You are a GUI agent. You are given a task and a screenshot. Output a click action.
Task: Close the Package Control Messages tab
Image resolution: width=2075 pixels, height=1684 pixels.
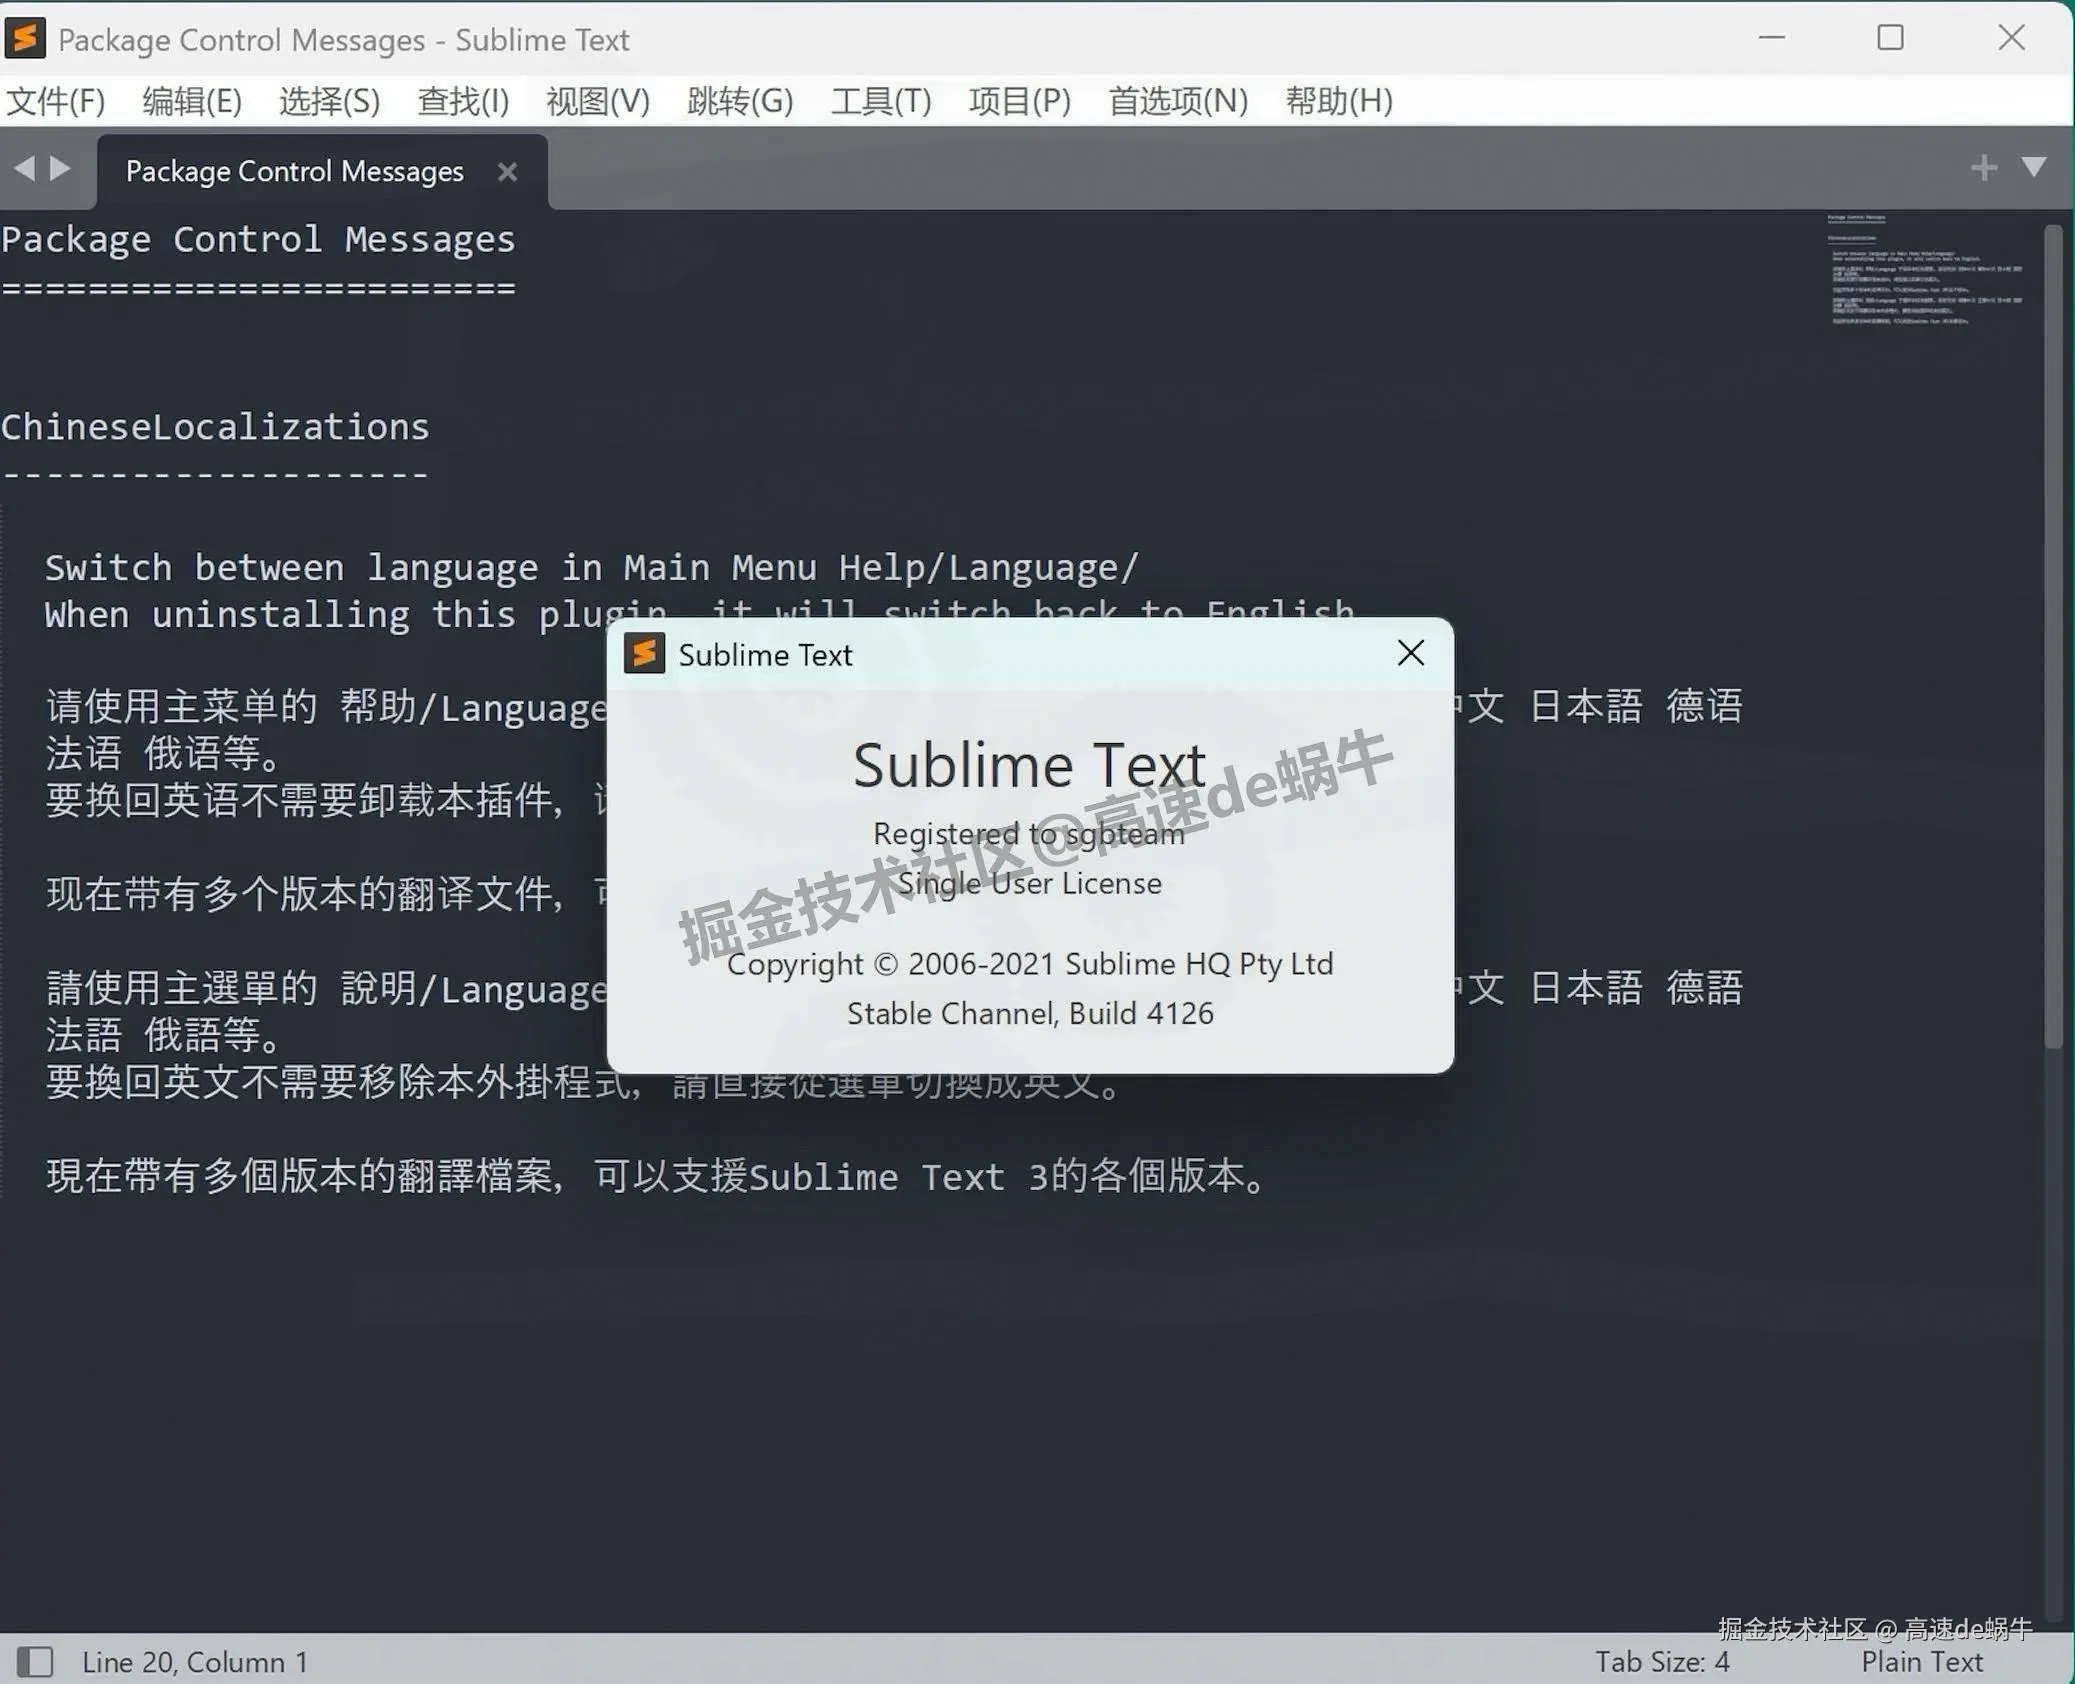pyautogui.click(x=507, y=171)
